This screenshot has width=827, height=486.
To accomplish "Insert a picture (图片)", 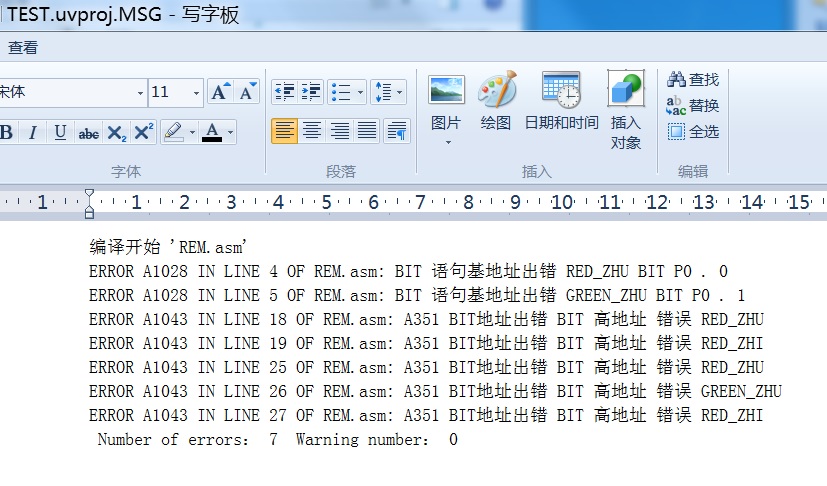I will (446, 103).
